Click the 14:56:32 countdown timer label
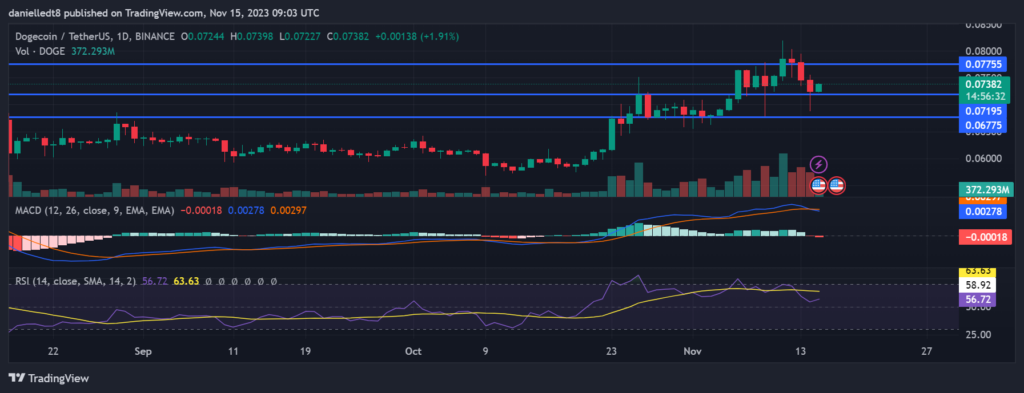 pos(984,97)
